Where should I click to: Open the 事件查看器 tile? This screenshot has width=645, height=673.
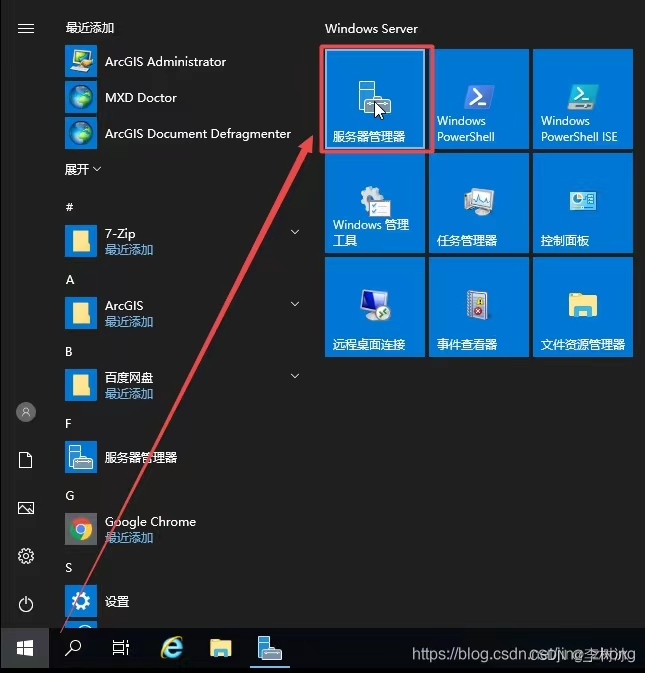pos(479,307)
